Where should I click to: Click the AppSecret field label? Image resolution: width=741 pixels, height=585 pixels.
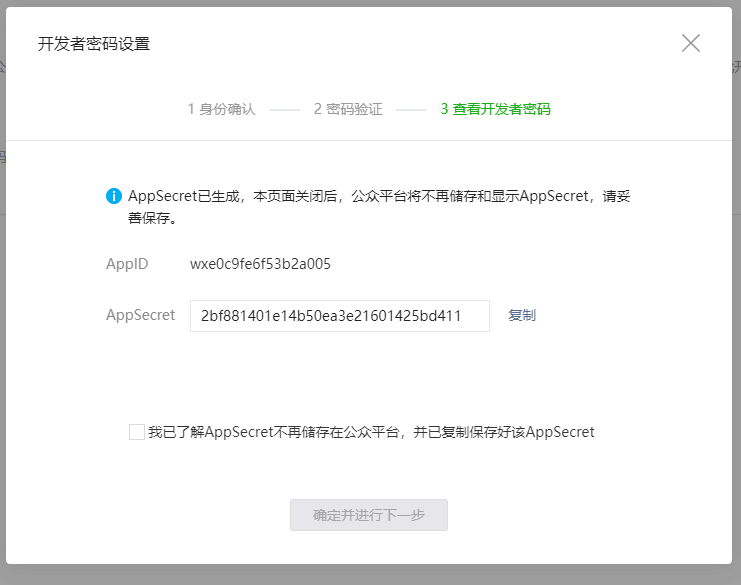tap(140, 315)
